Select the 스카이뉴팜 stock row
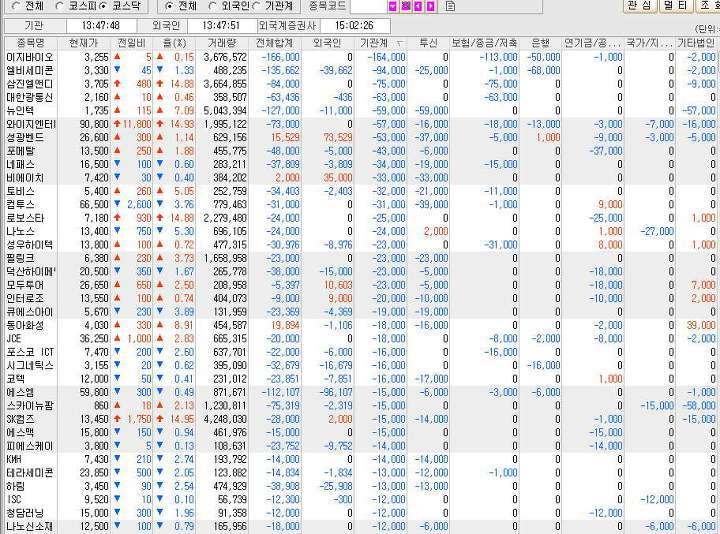This screenshot has width=720, height=534. 360,405
